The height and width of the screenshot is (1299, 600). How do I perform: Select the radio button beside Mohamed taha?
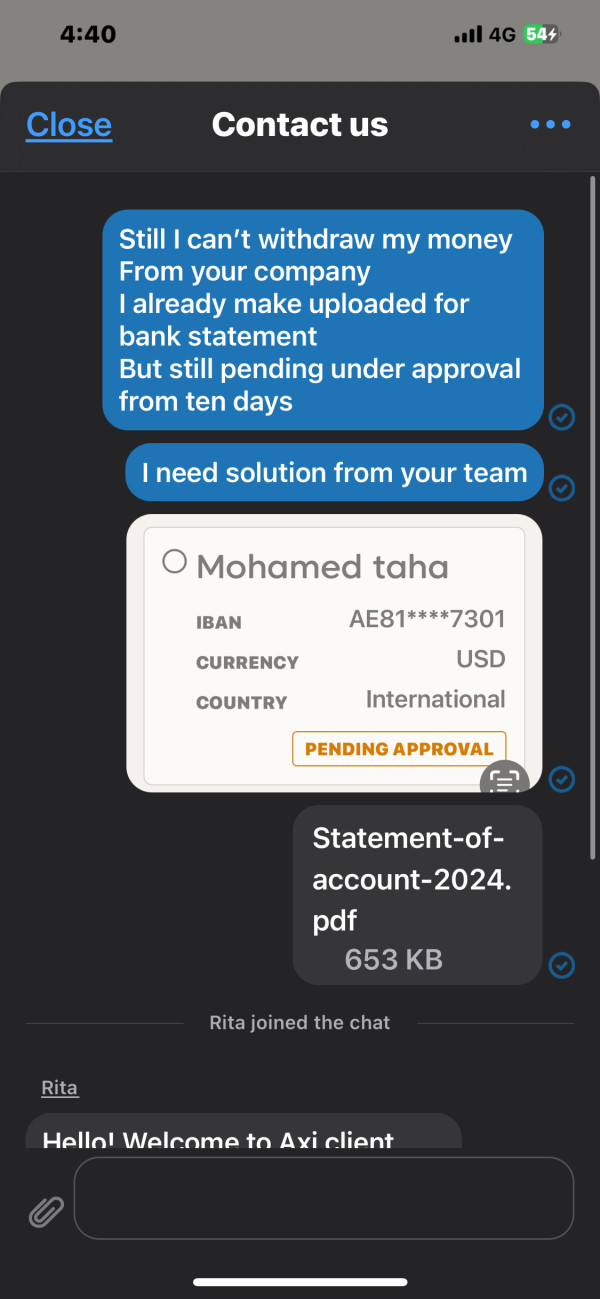pos(175,562)
